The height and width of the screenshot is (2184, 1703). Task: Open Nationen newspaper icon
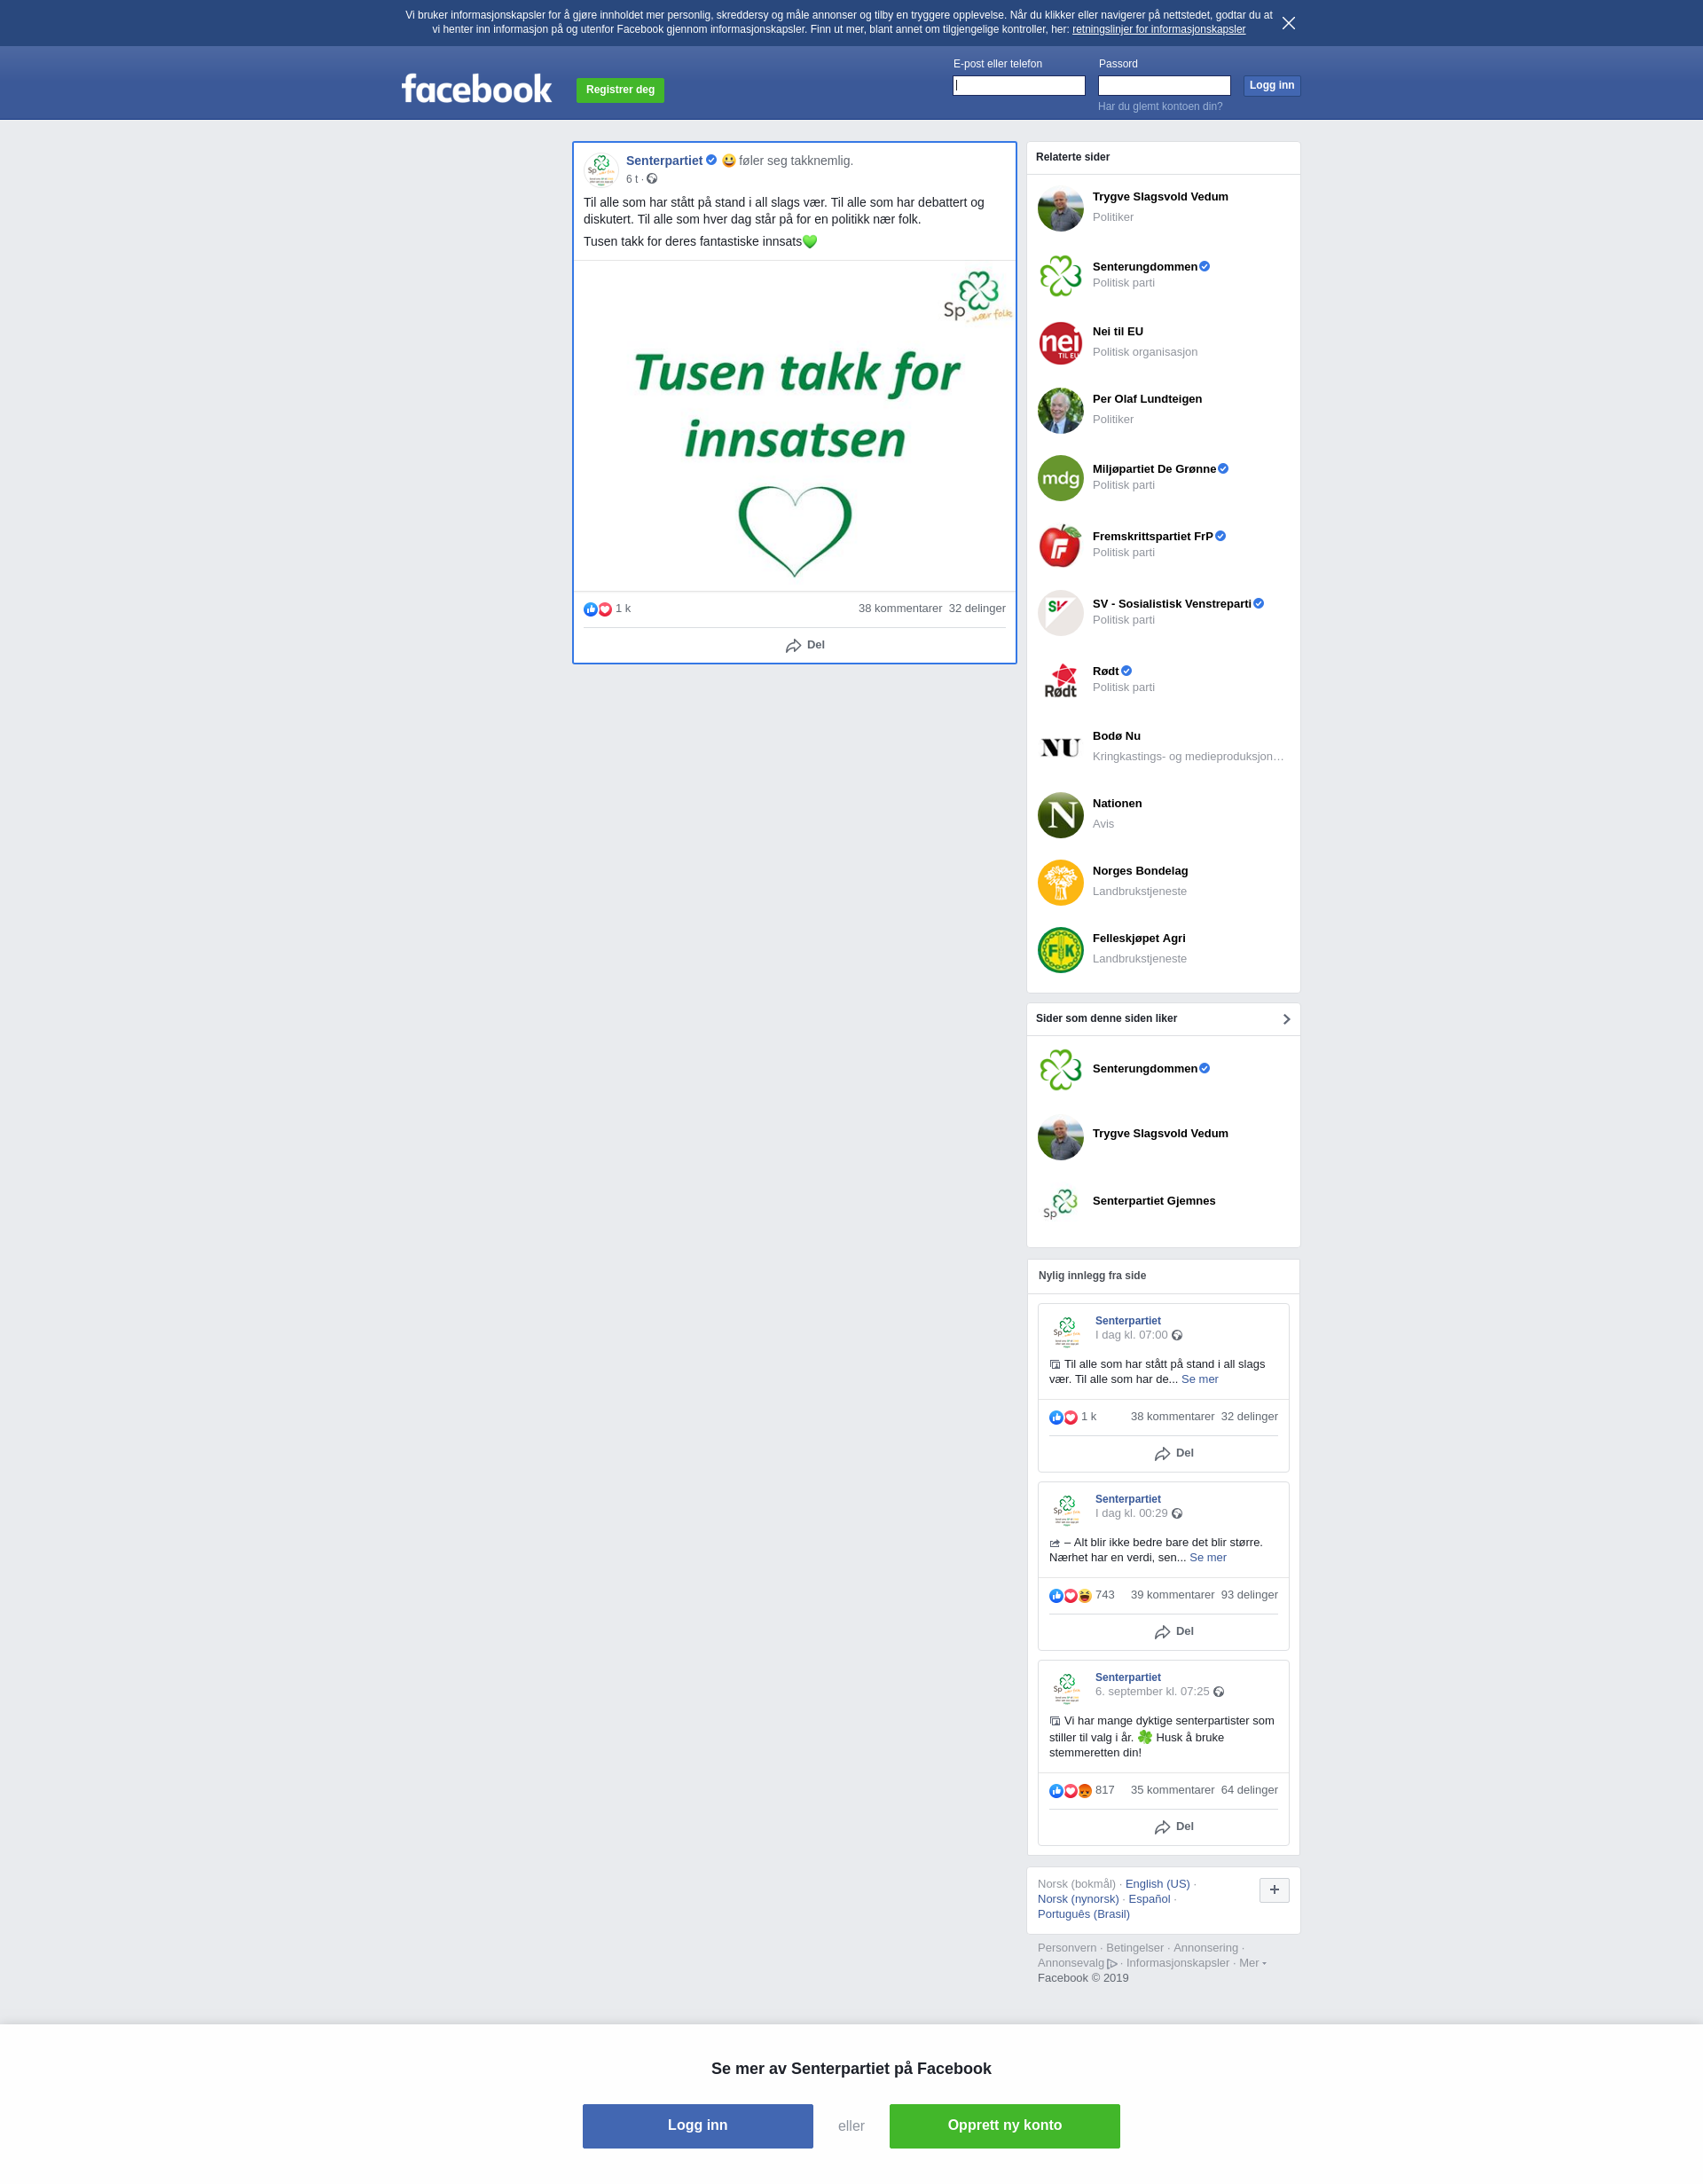pos(1060,815)
